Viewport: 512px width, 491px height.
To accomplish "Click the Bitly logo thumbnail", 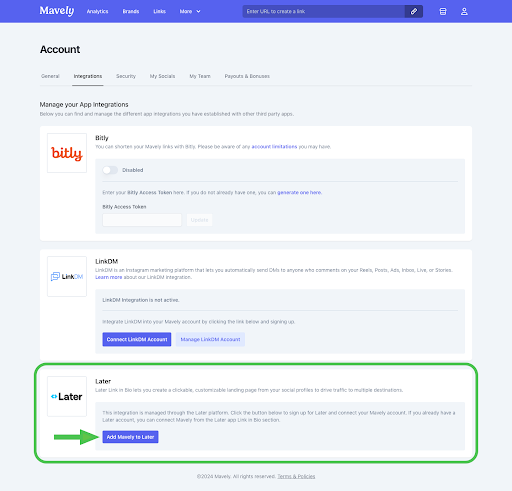I will click(67, 153).
